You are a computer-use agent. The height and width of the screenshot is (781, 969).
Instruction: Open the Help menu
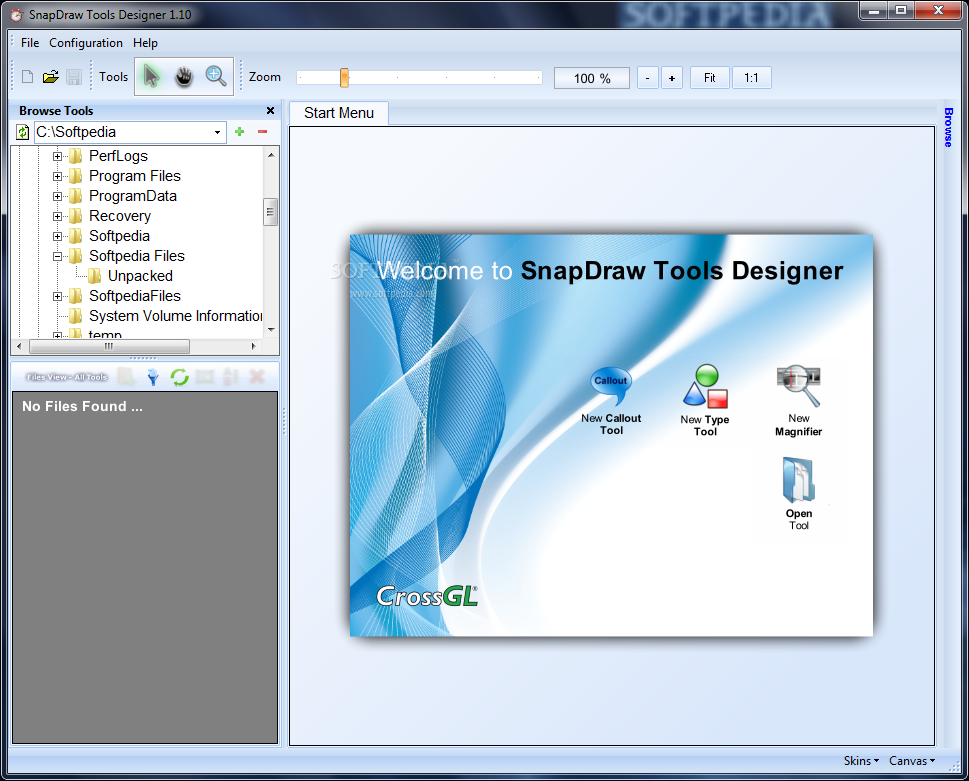(145, 43)
